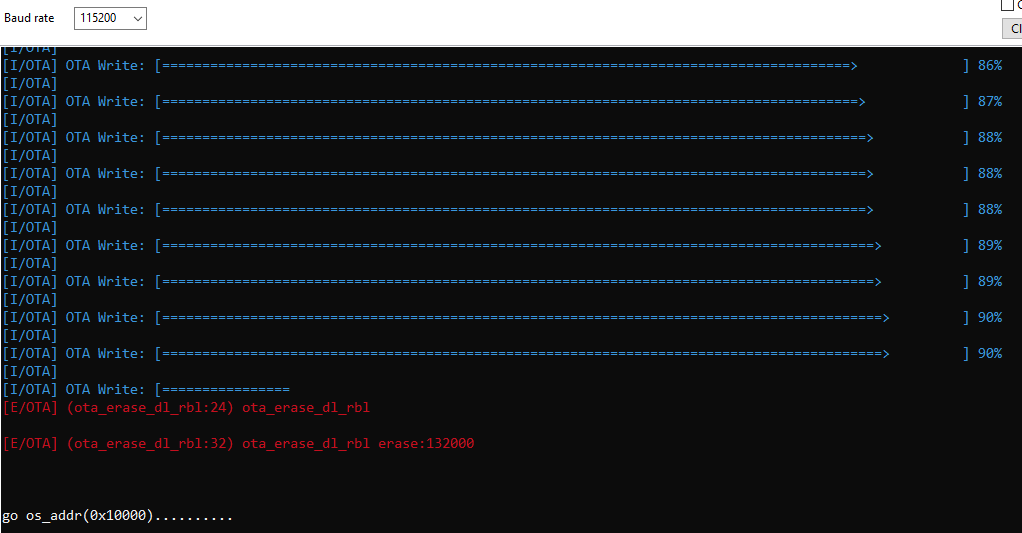This screenshot has height=533, width=1022.
Task: Click the topmost 88% progress log line
Action: click(503, 137)
